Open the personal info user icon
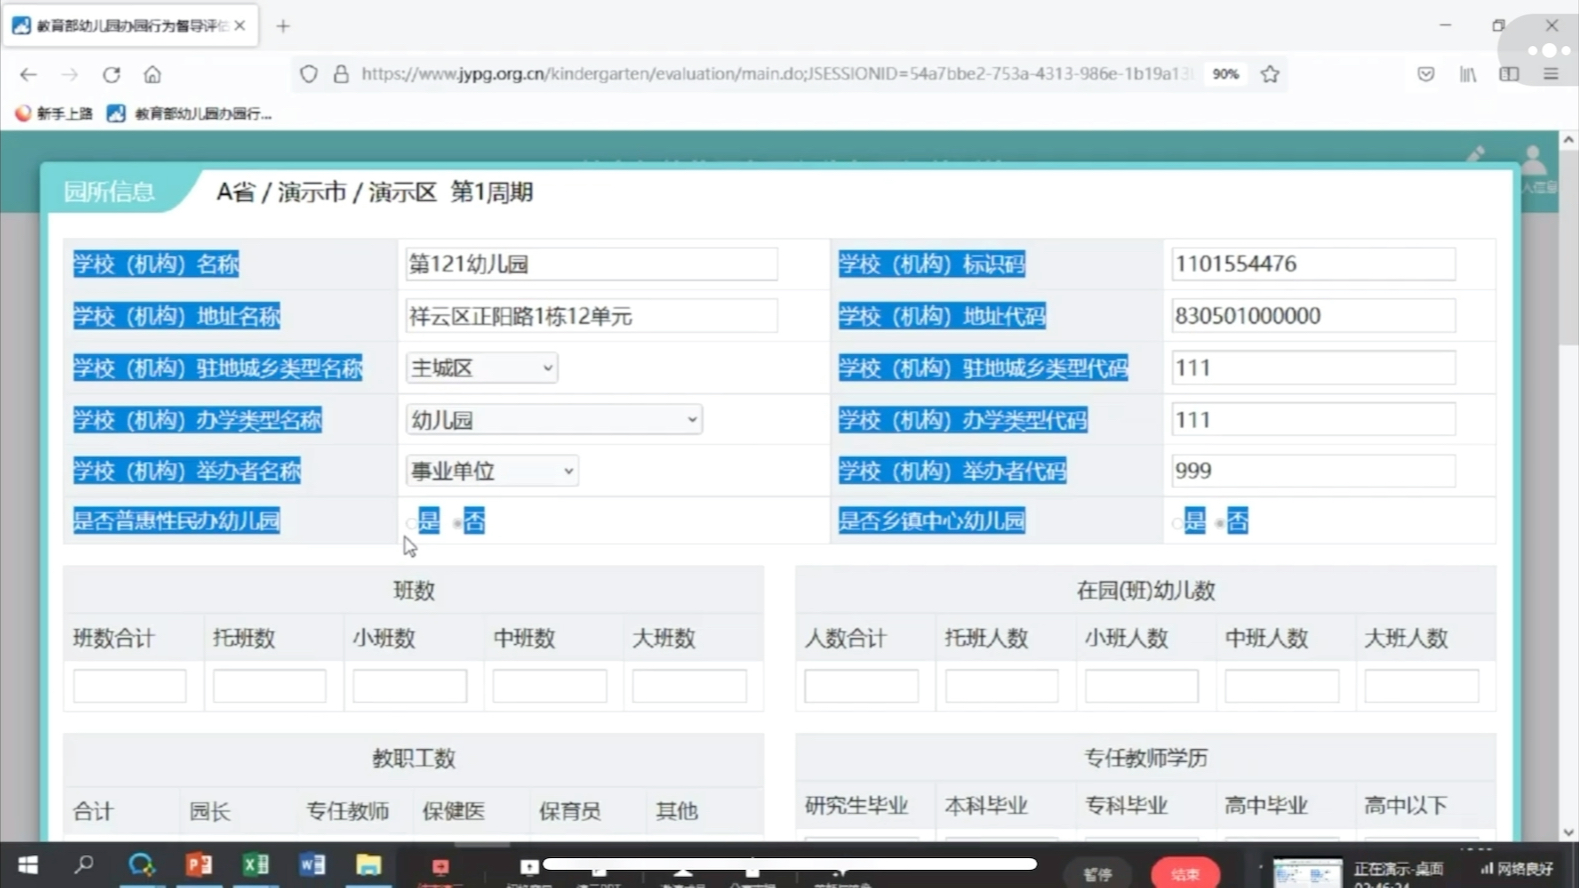The width and height of the screenshot is (1579, 888). (x=1533, y=160)
